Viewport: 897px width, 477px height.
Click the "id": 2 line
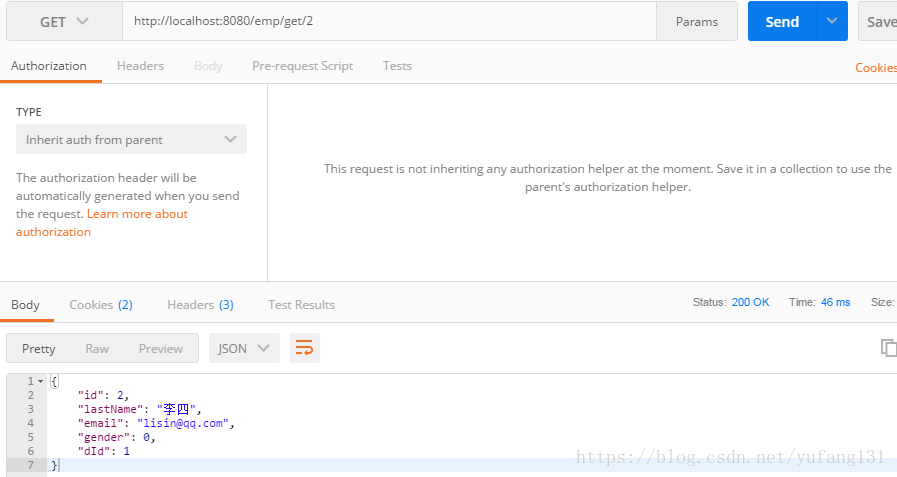click(x=103, y=395)
